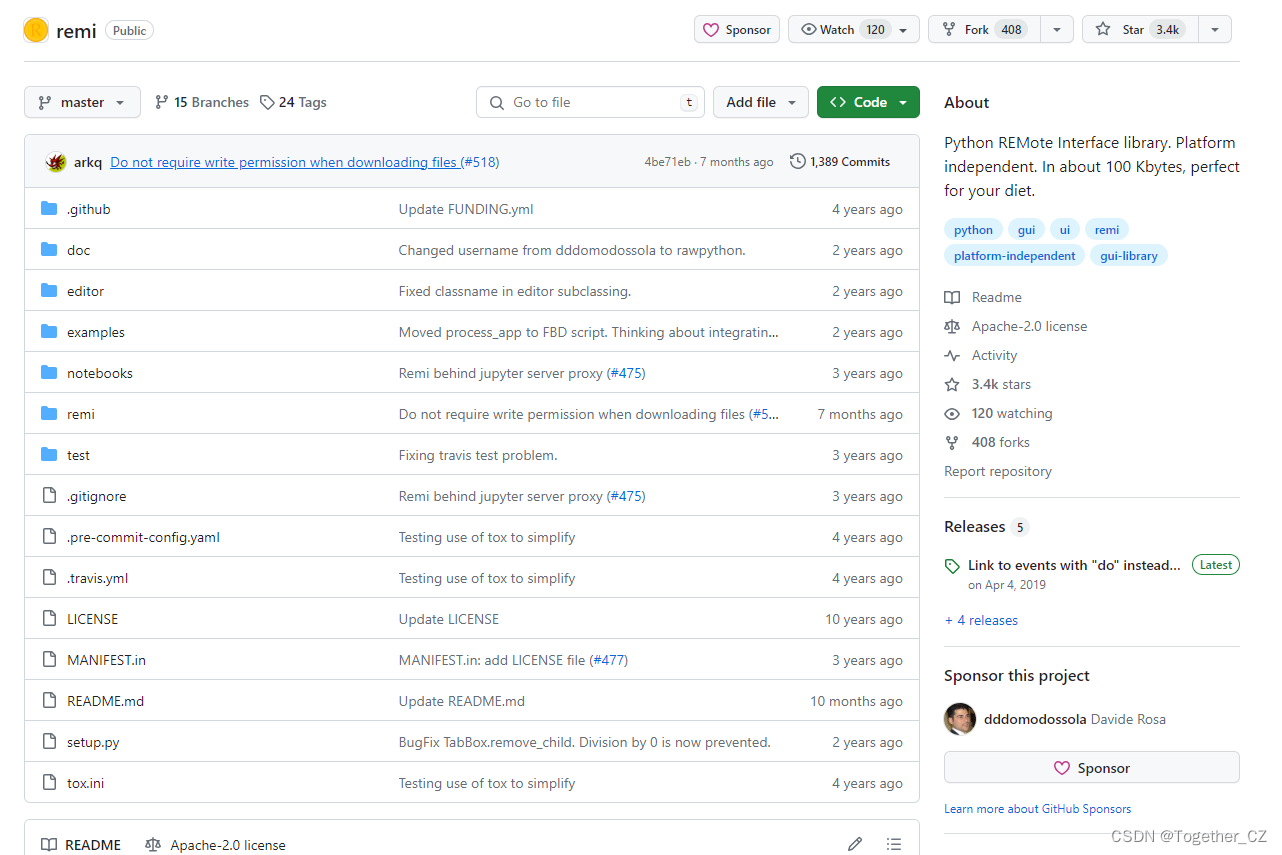Switch to the Apache-2.0 license tab
The image size is (1282, 855).
coord(215,845)
